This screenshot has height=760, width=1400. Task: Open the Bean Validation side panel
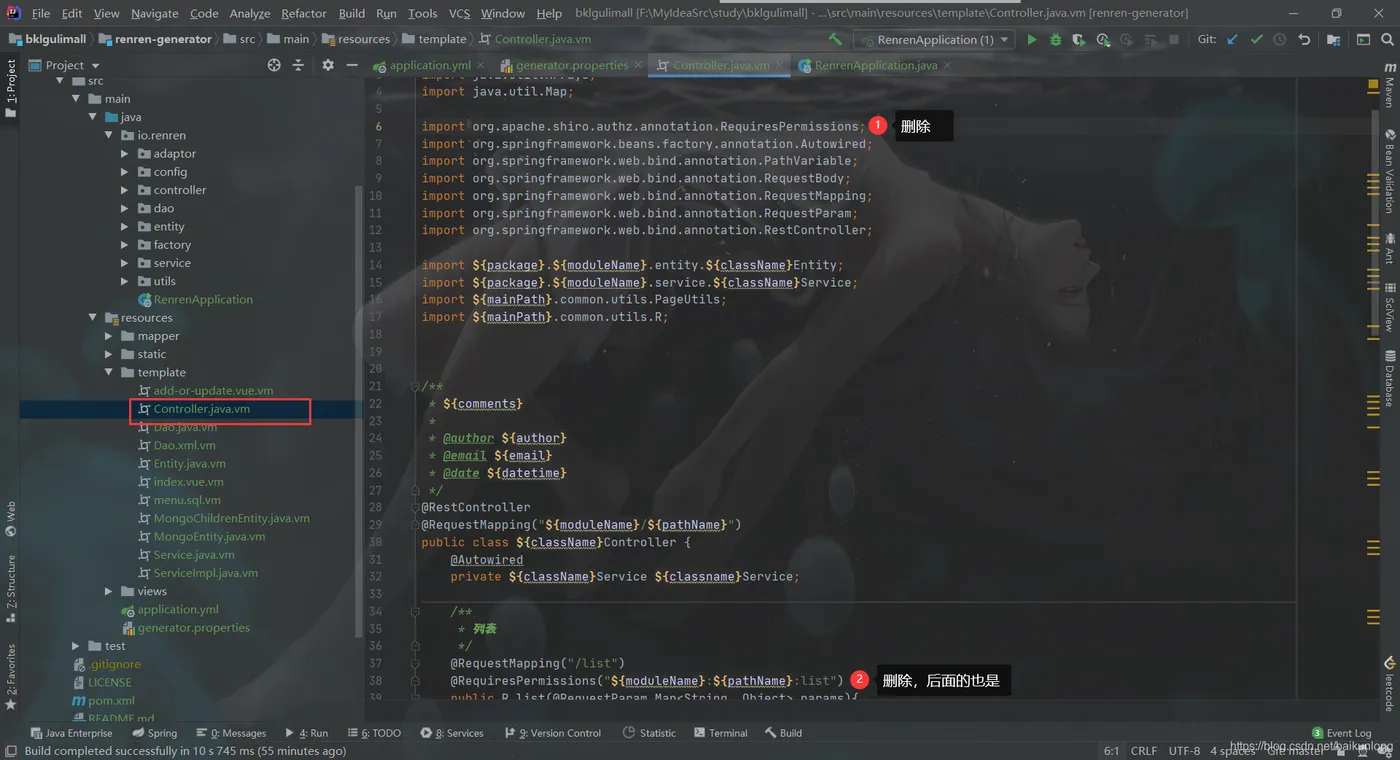(1389, 171)
